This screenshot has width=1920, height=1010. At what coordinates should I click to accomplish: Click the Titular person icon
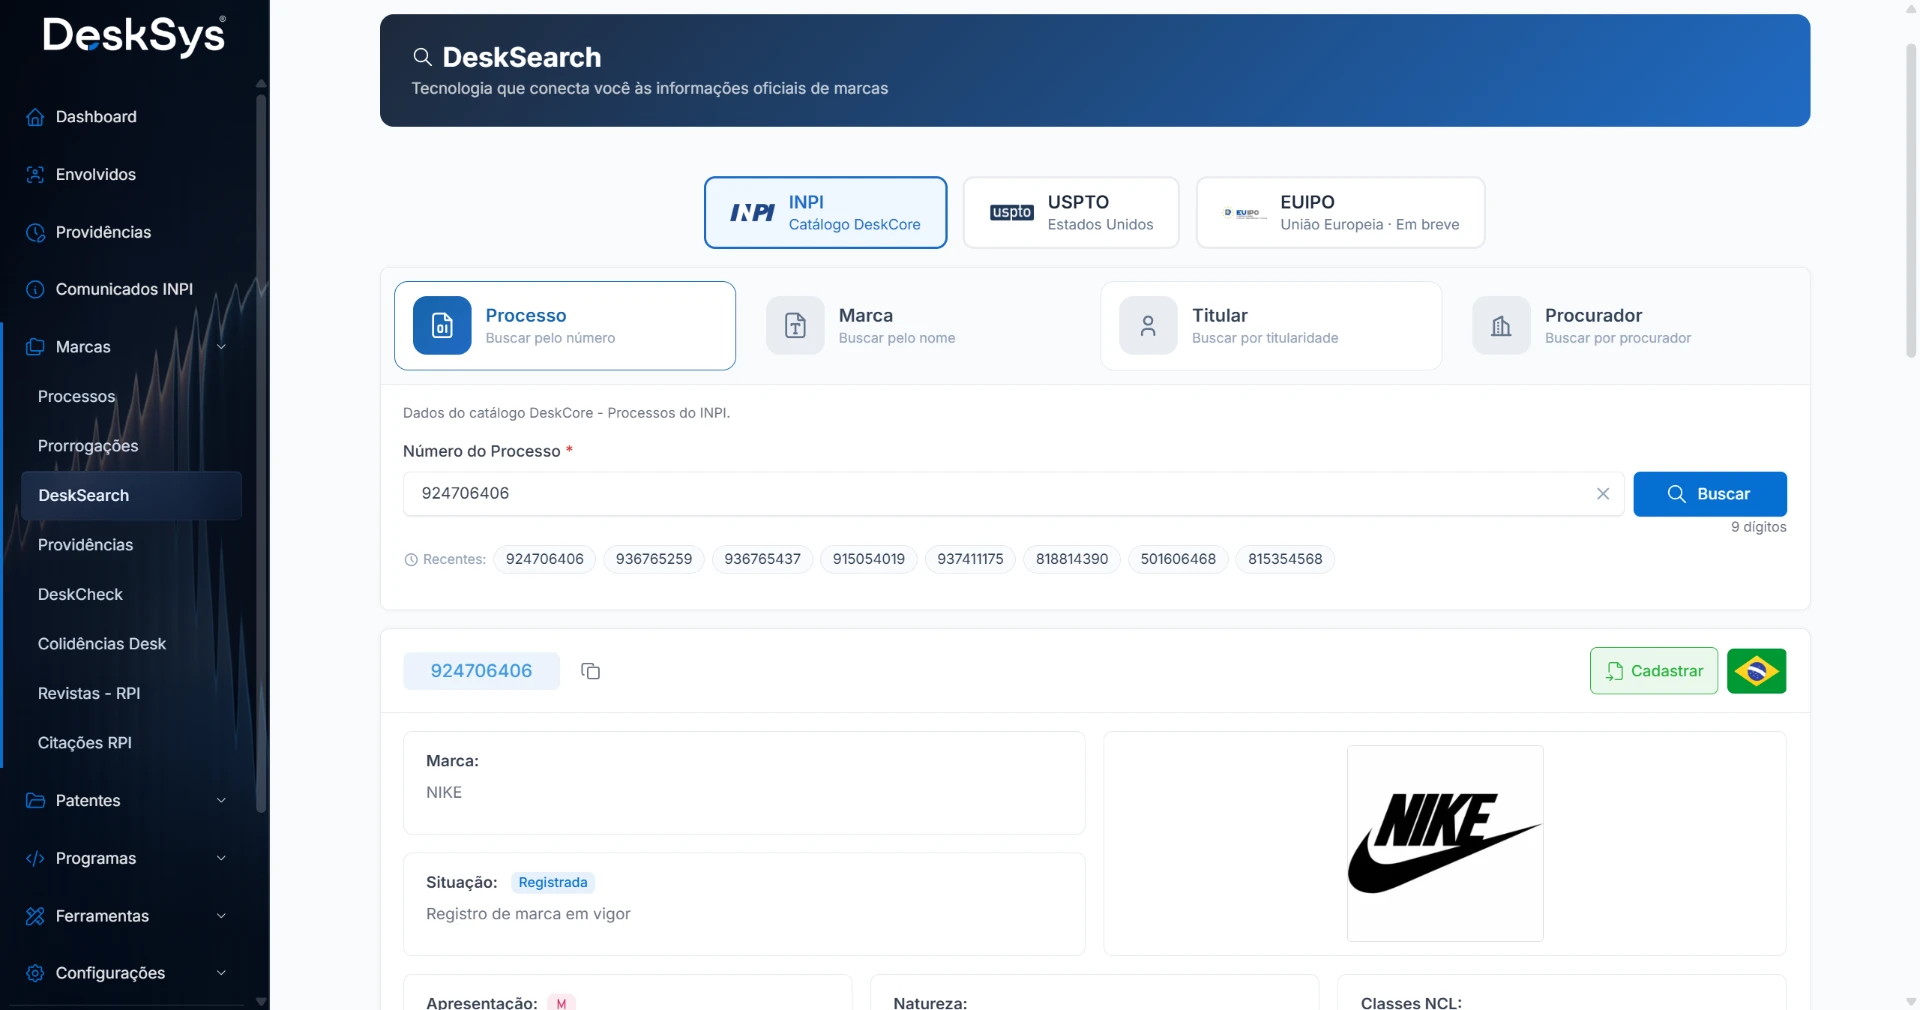(1148, 326)
